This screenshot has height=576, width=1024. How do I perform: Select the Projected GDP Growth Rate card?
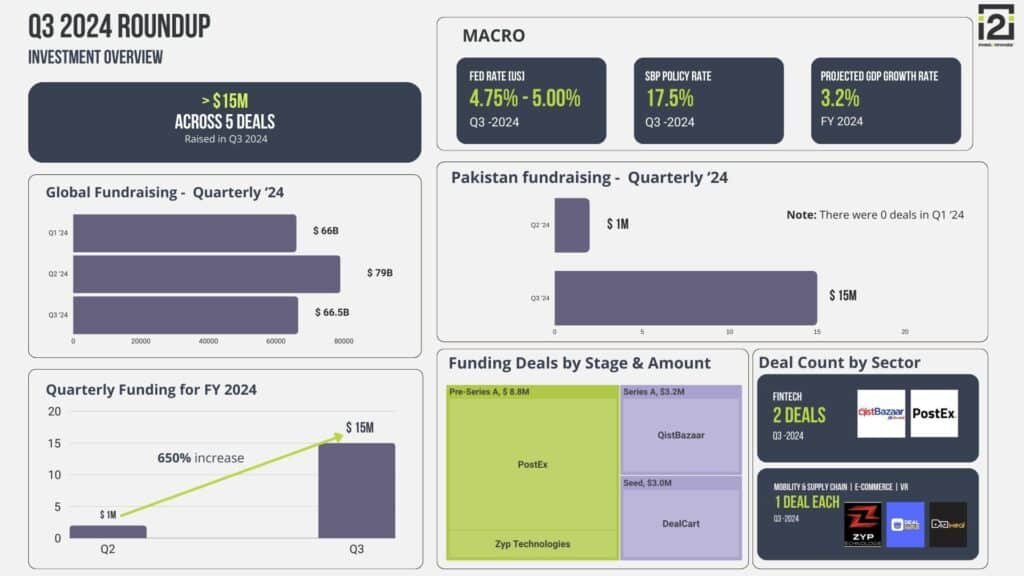pos(886,101)
